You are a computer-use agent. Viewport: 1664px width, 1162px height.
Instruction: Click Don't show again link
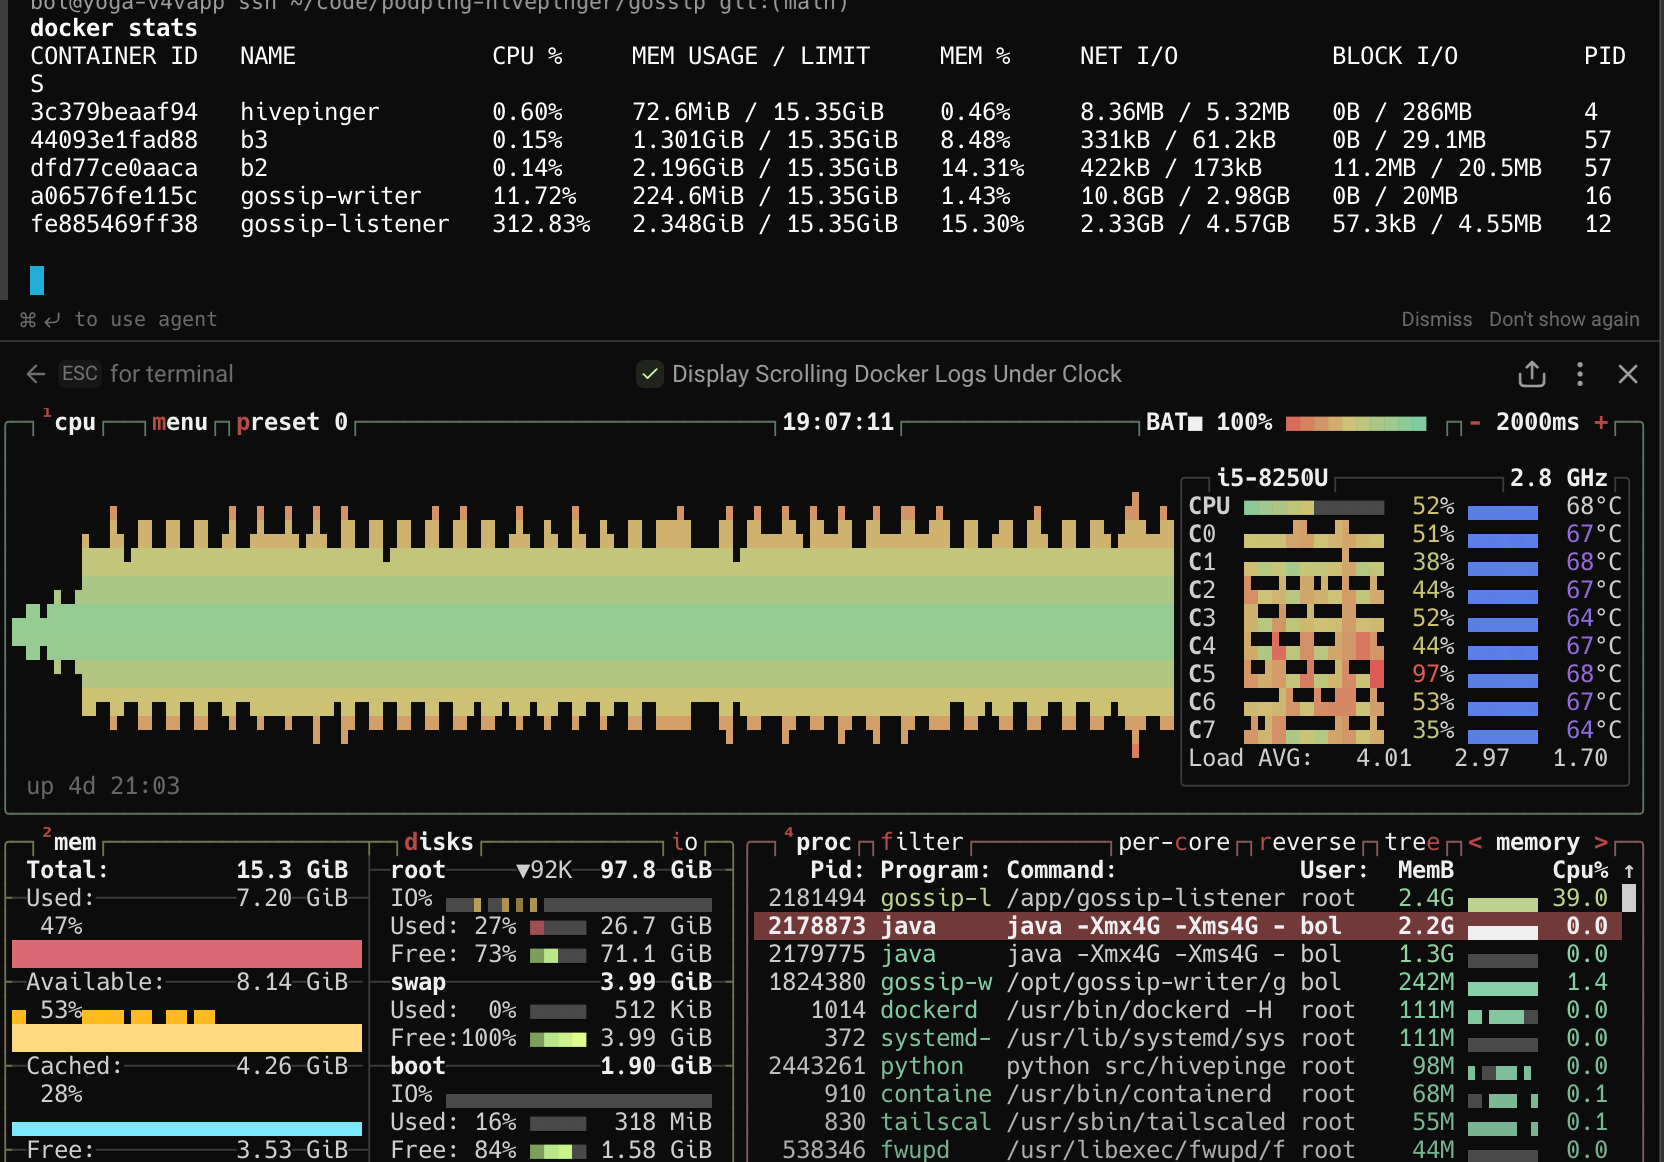point(1563,319)
